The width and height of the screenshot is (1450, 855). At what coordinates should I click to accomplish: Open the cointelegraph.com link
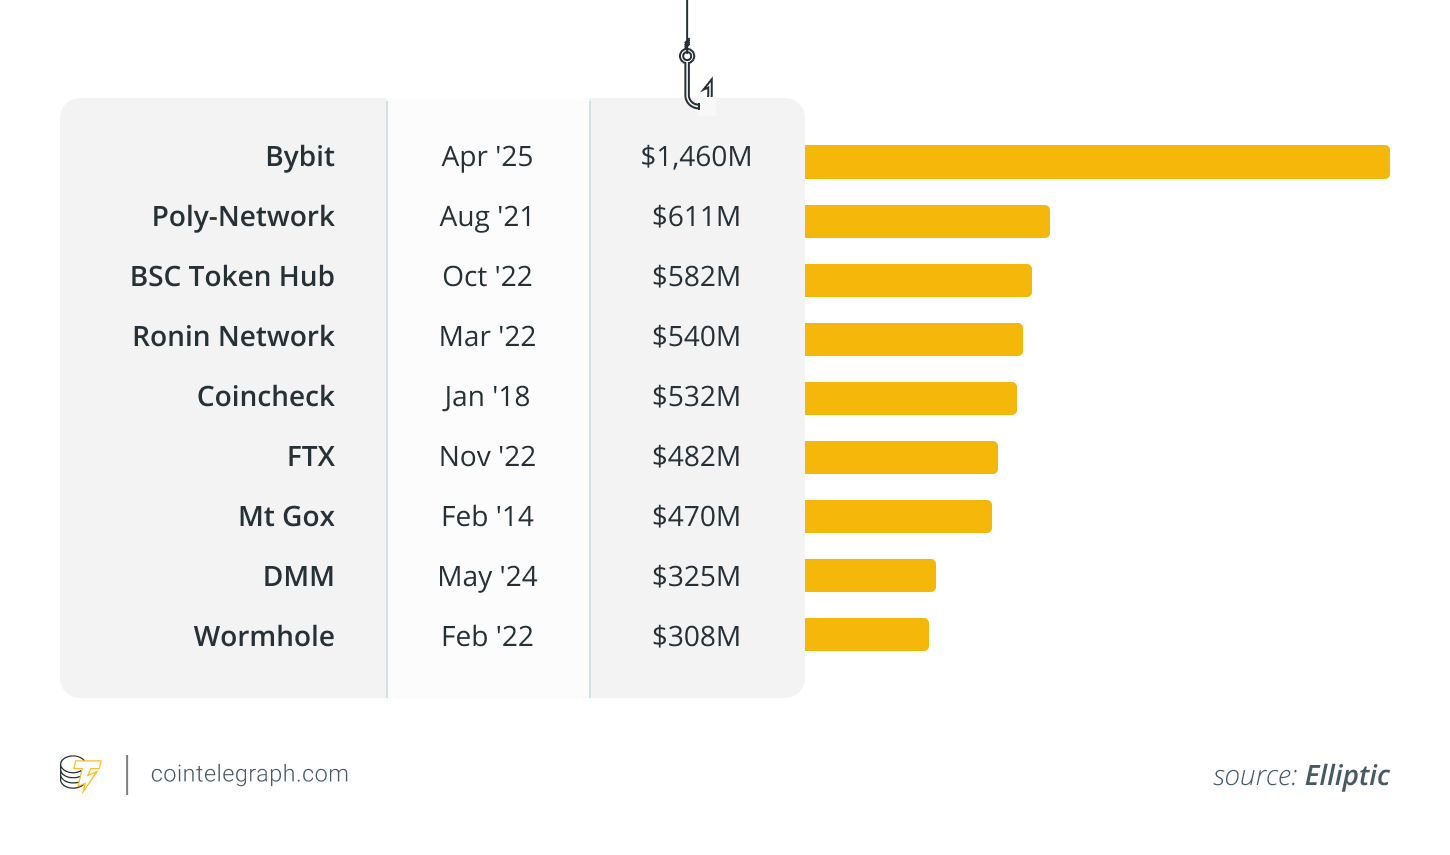(x=249, y=774)
